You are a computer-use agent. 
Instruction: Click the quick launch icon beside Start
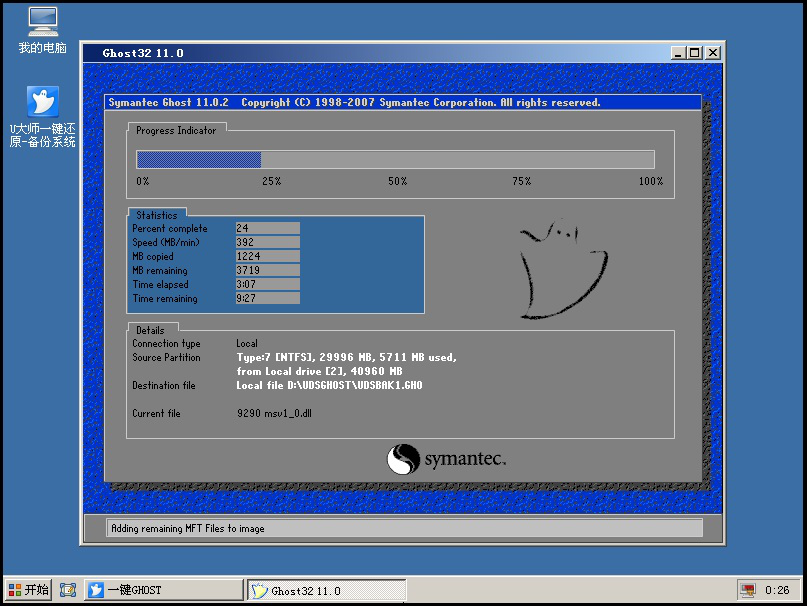[68, 590]
